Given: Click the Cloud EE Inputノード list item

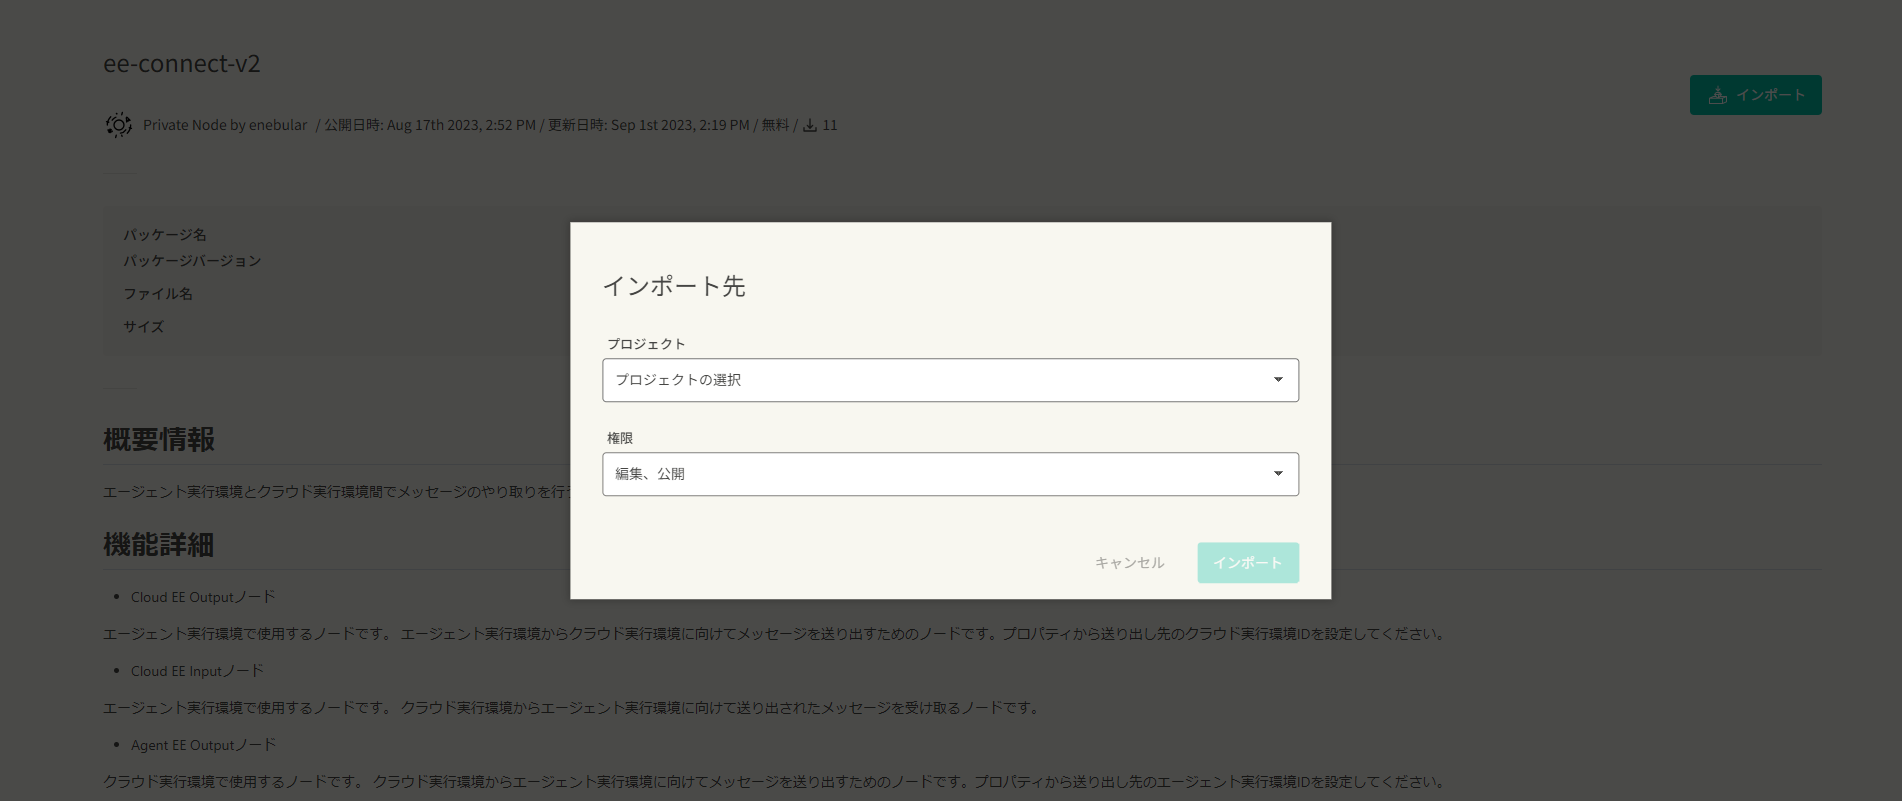Looking at the screenshot, I should [197, 671].
